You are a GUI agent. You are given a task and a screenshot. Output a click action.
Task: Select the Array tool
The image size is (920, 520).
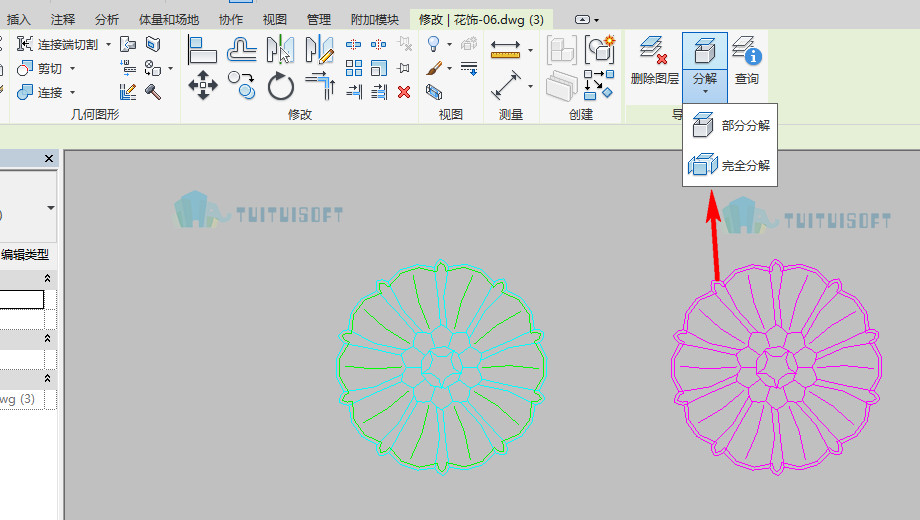353,68
